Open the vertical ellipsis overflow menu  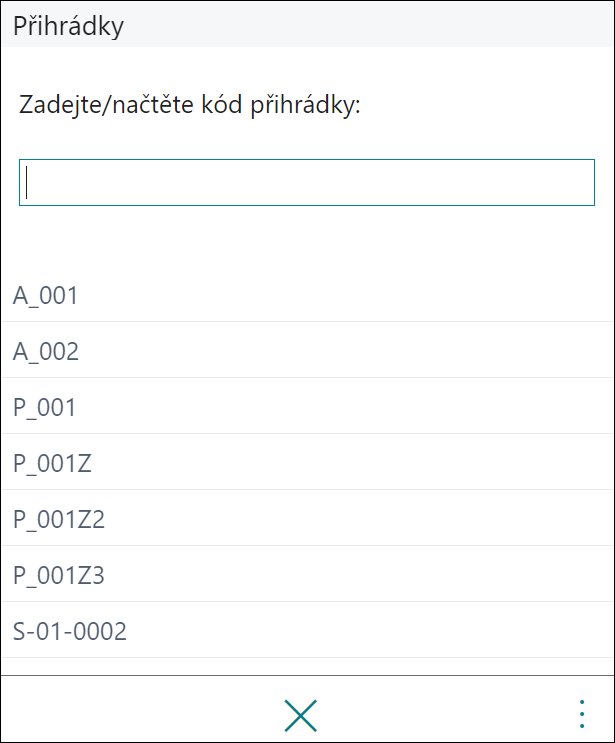582,714
